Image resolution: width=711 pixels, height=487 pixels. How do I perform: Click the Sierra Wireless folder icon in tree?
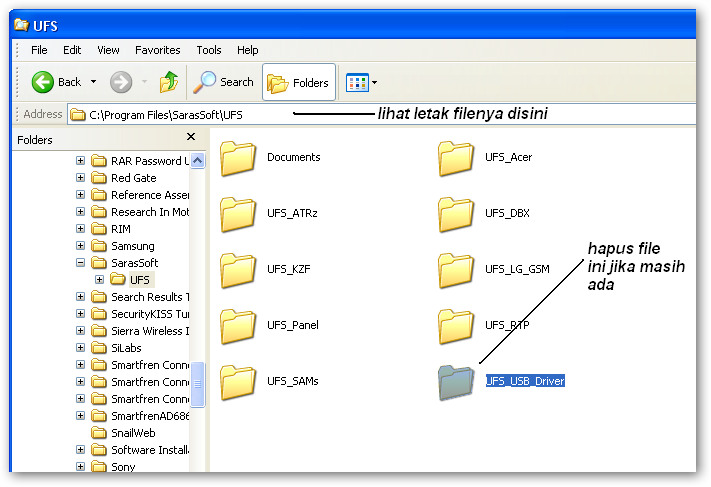[x=98, y=331]
